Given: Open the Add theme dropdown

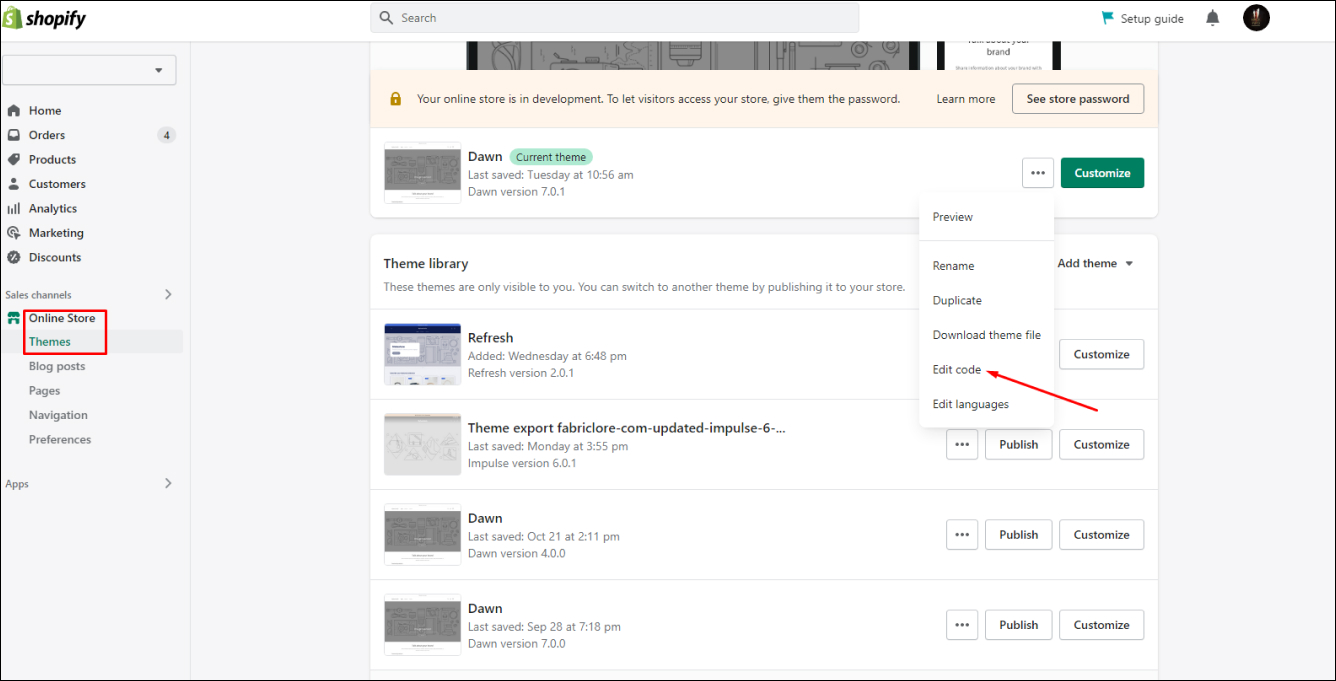Looking at the screenshot, I should click(x=1096, y=264).
